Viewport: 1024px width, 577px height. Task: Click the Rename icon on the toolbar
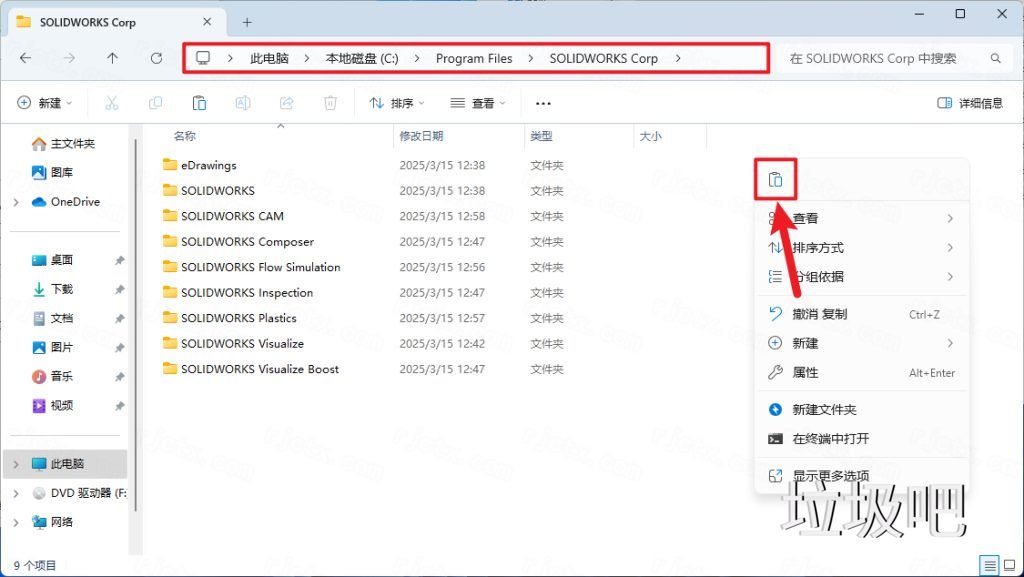[242, 103]
